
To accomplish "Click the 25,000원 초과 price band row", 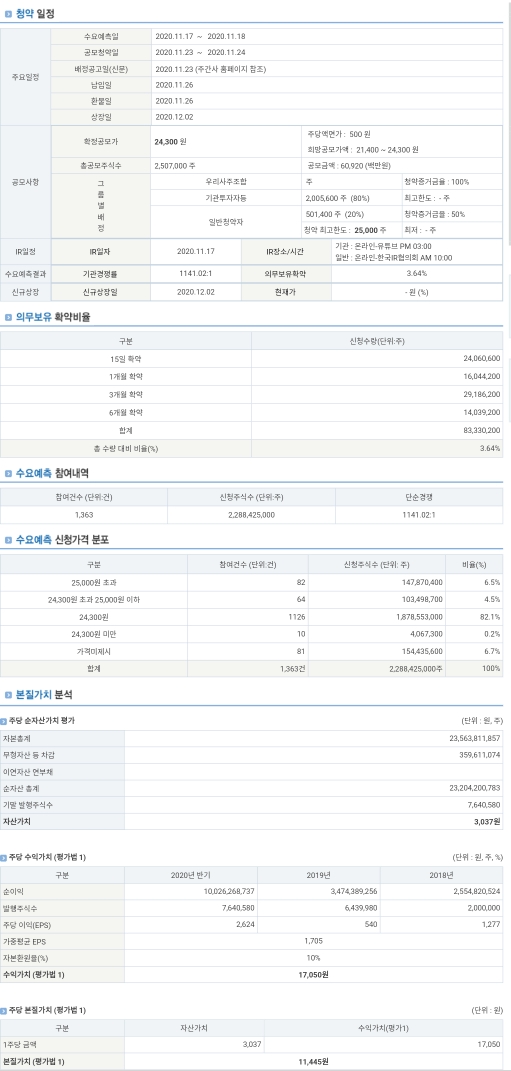I will click(251, 583).
